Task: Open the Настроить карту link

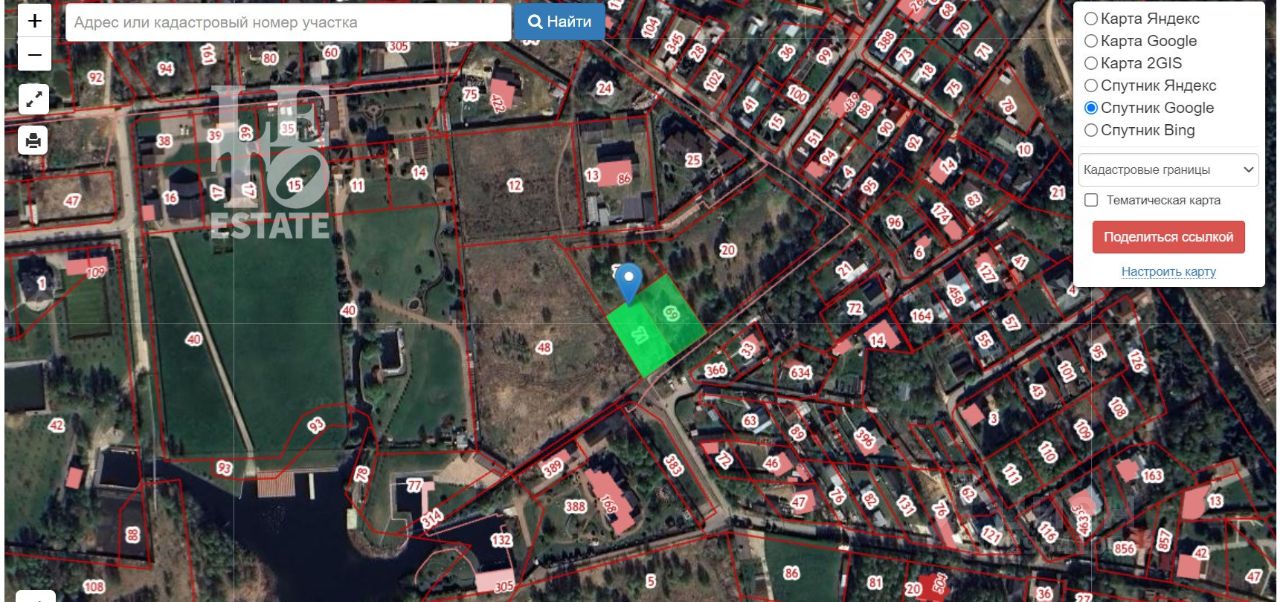Action: coord(1168,272)
